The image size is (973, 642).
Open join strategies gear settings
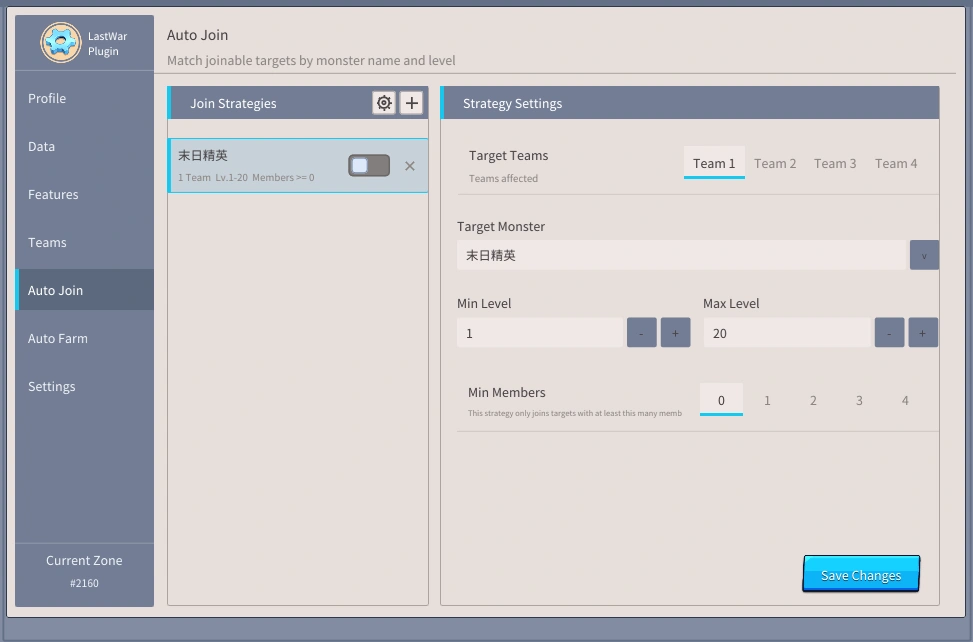[x=384, y=103]
